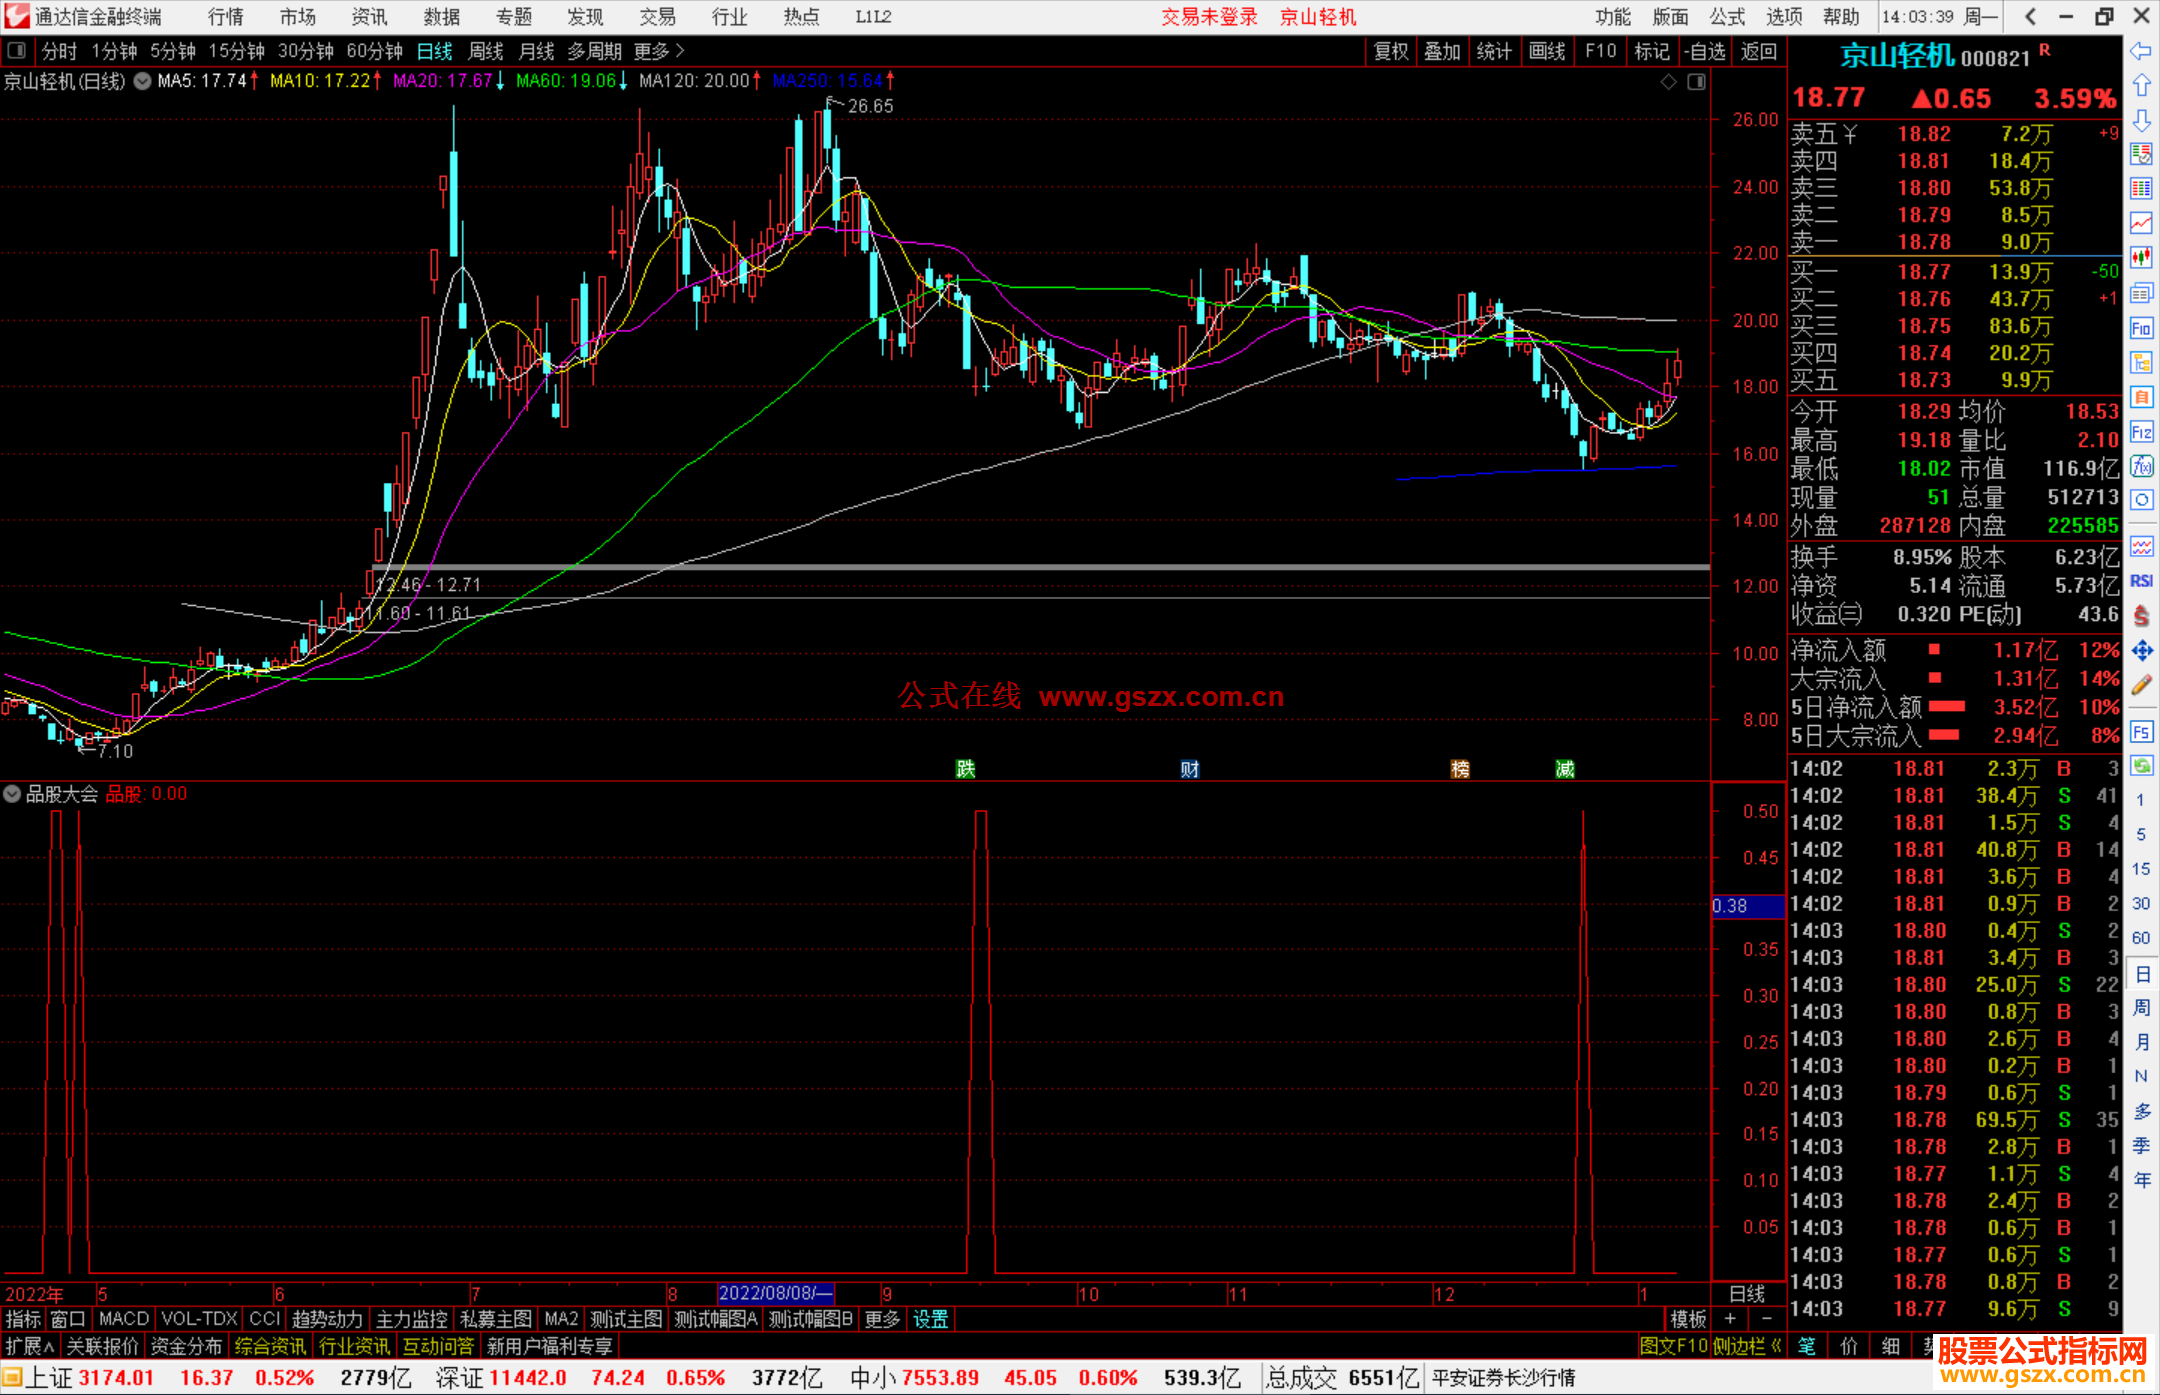
Task: Expand the 扩展 panel at bottom left
Action: (30, 1346)
